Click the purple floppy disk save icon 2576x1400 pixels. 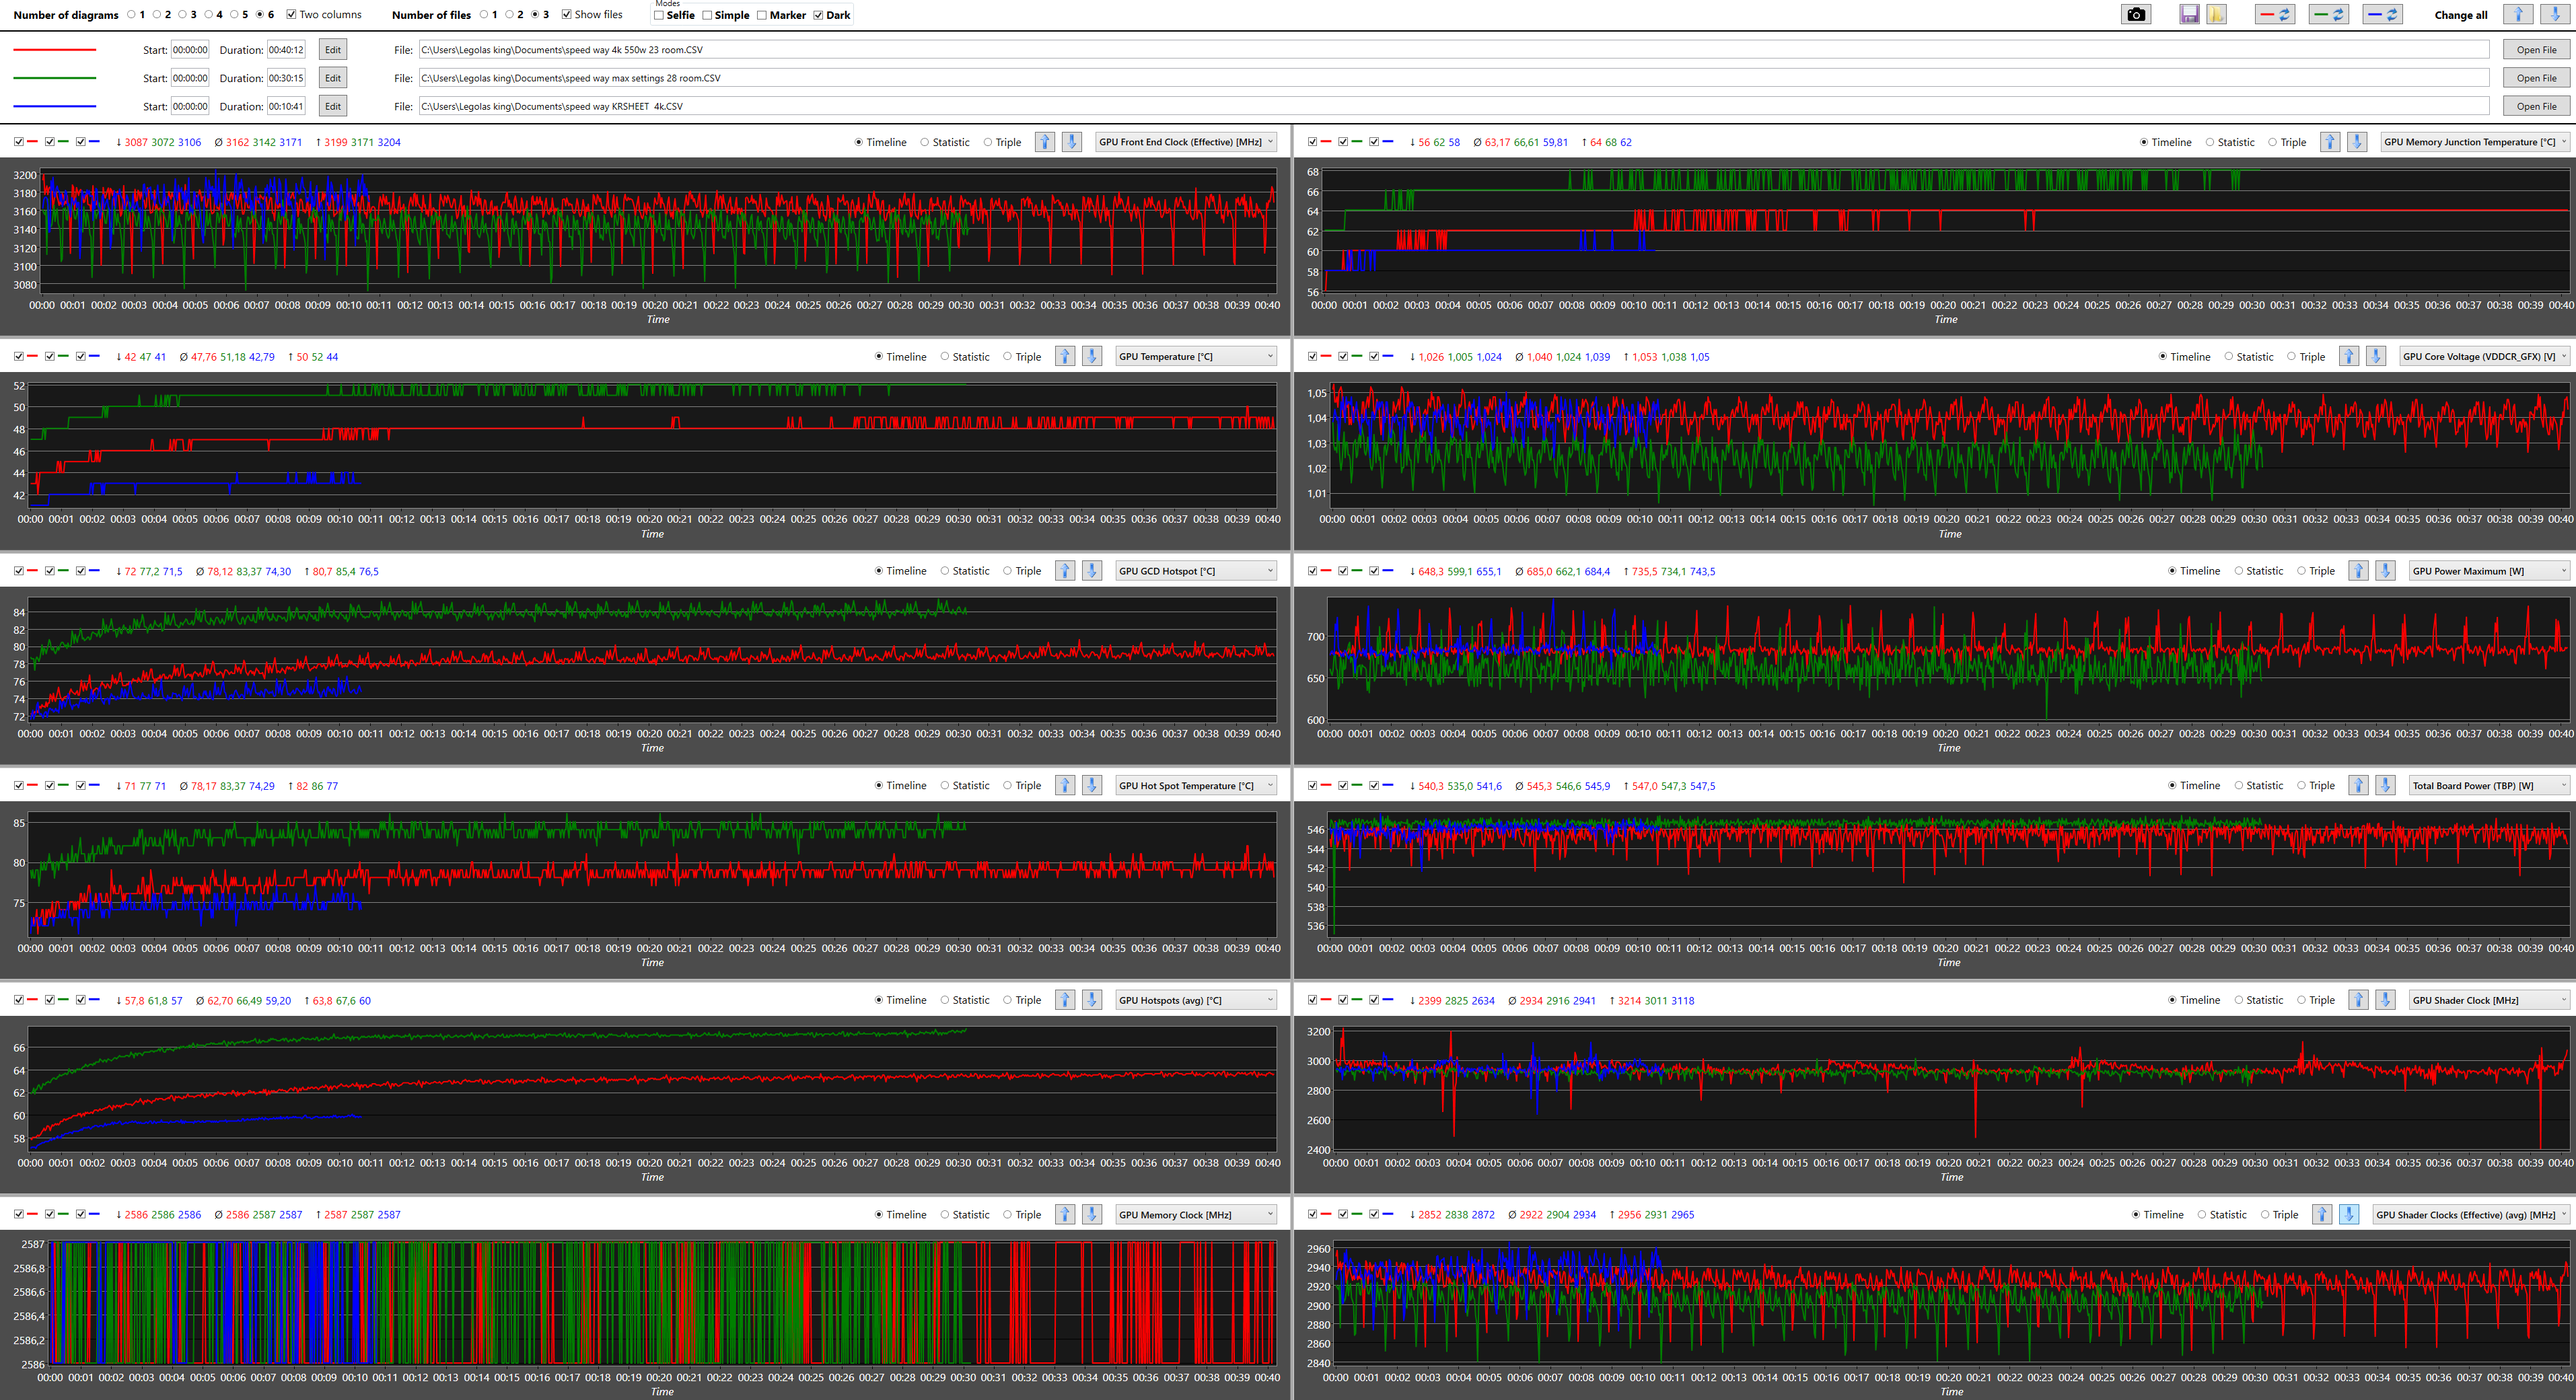click(2189, 14)
